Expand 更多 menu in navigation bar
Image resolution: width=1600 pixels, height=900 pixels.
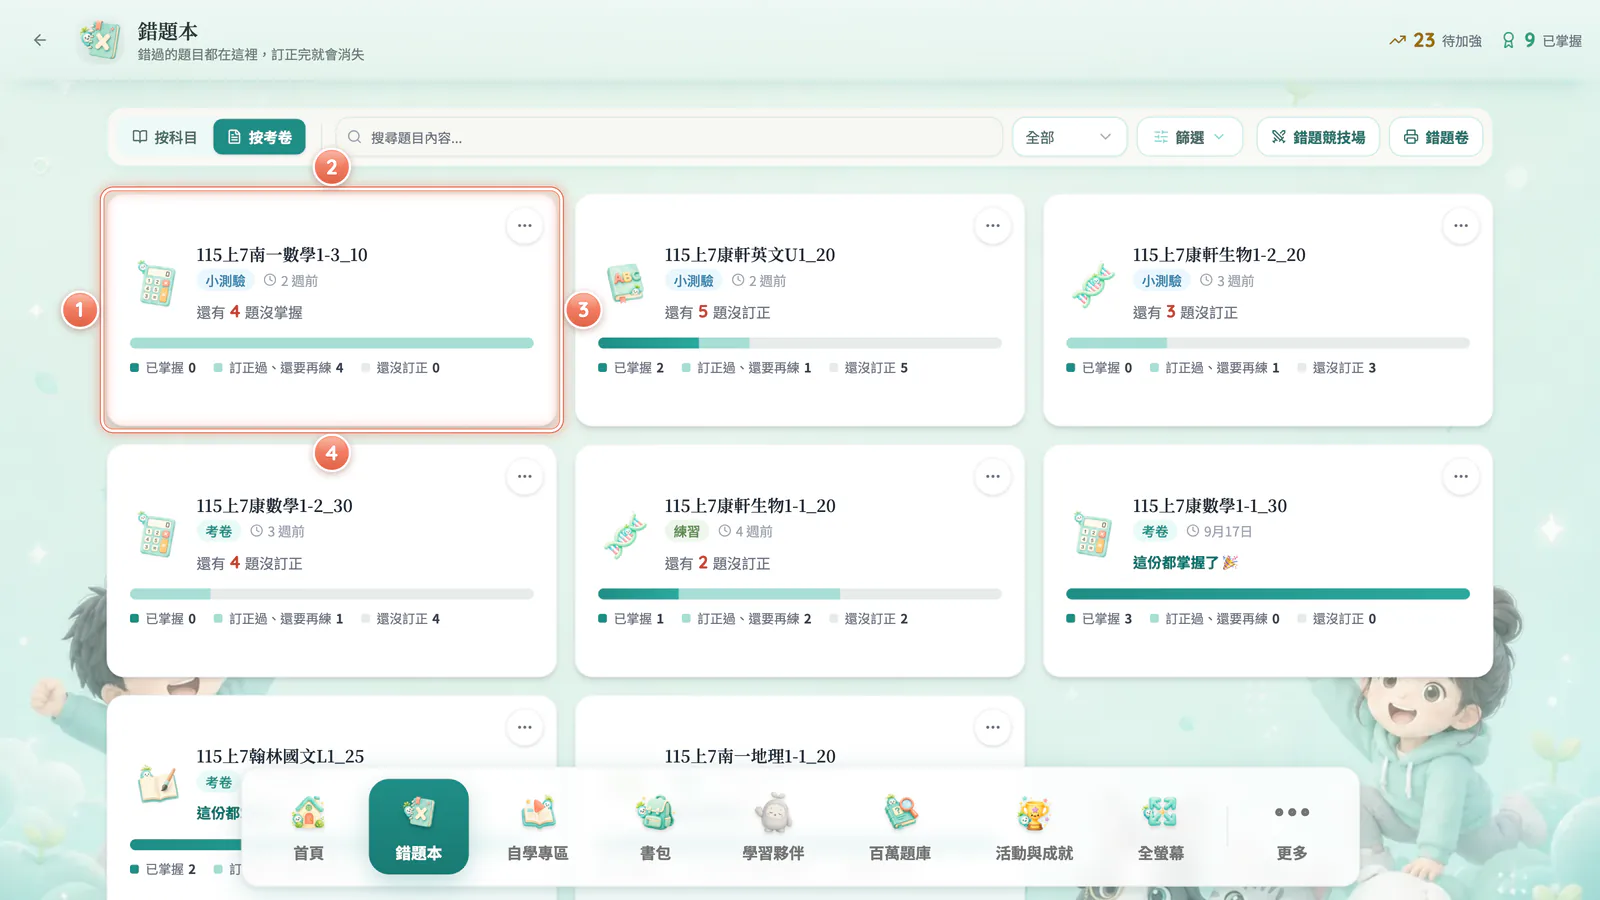tap(1292, 827)
